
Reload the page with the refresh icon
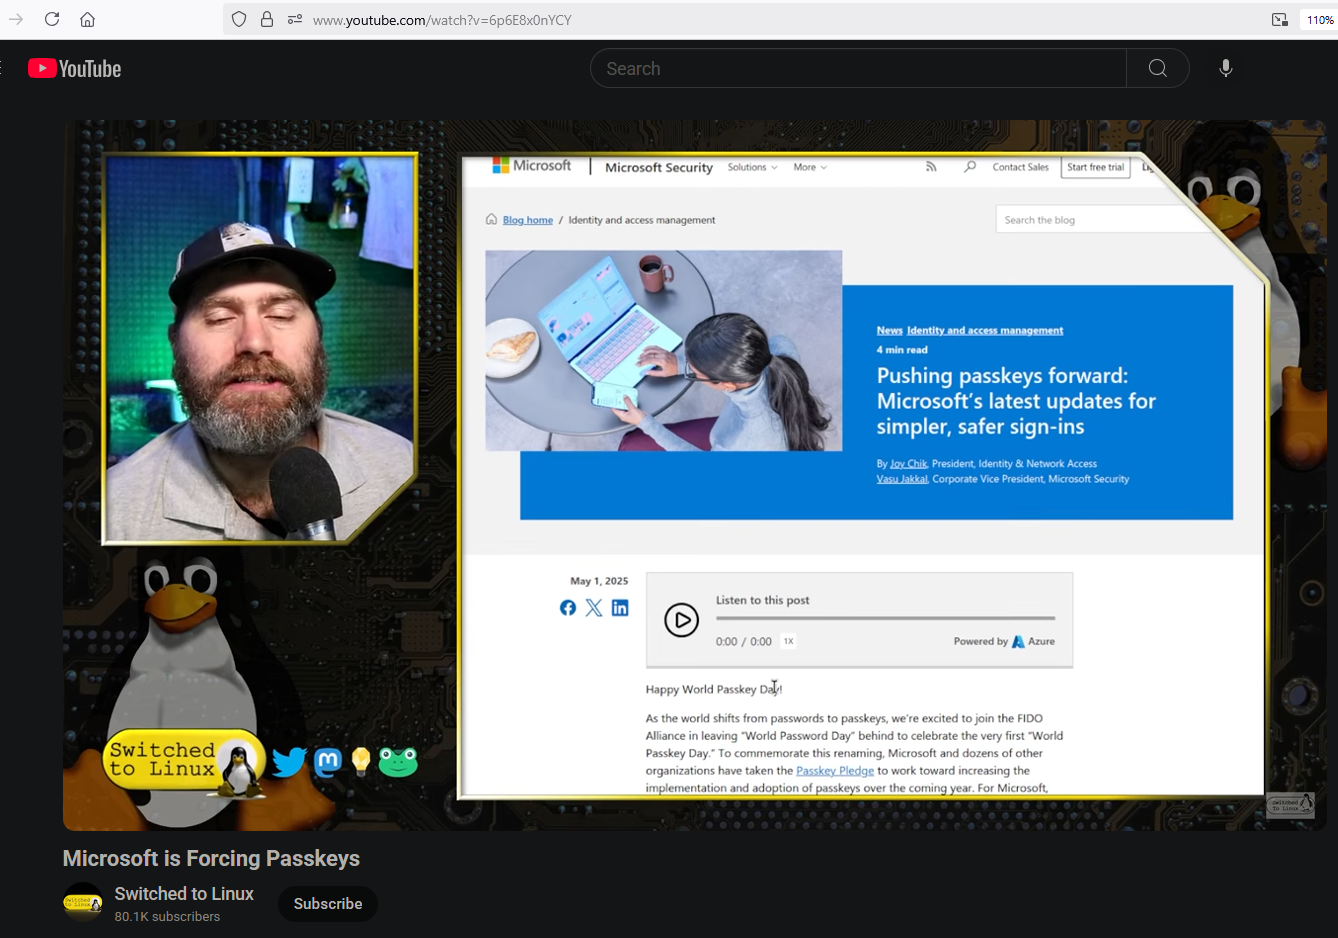52,19
